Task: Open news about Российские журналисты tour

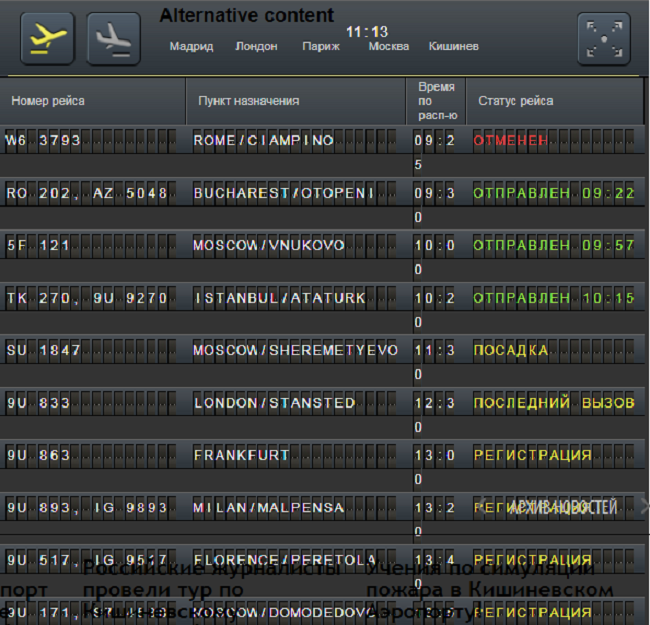Action: tap(211, 589)
